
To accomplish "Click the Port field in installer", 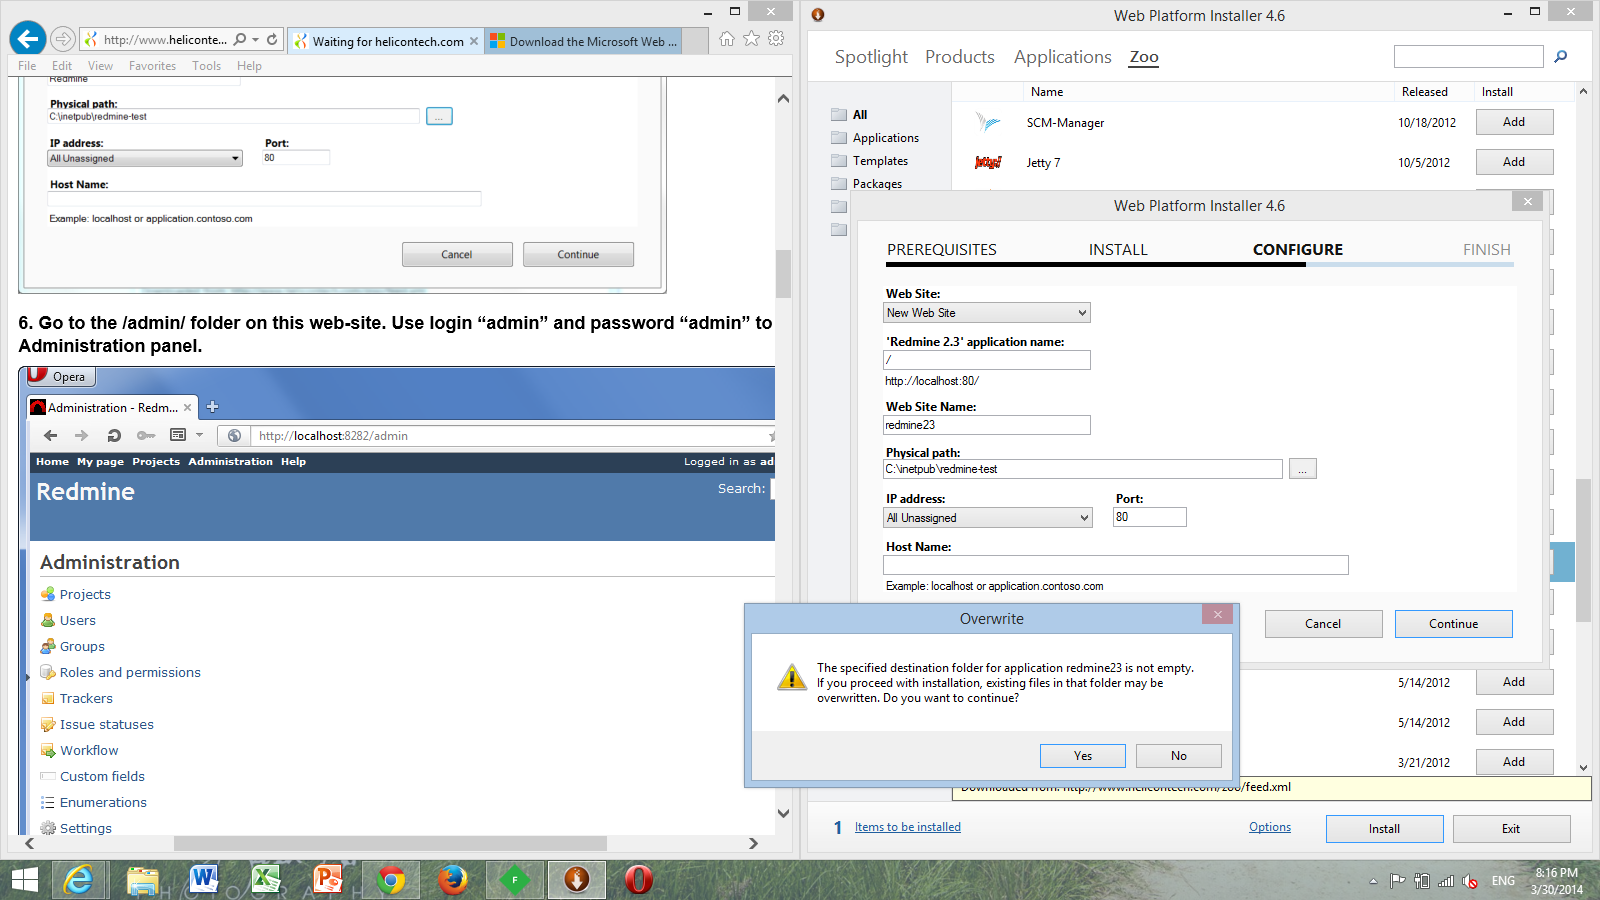I will point(1150,517).
